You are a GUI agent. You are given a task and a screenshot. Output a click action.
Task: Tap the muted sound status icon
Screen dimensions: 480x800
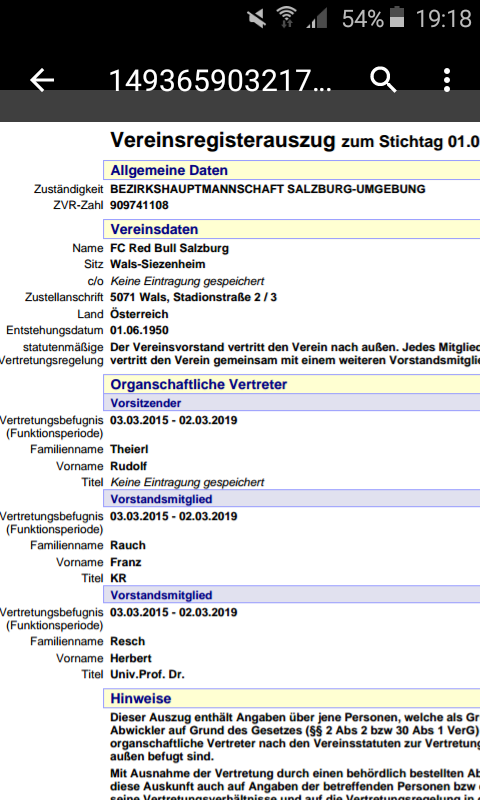[258, 19]
